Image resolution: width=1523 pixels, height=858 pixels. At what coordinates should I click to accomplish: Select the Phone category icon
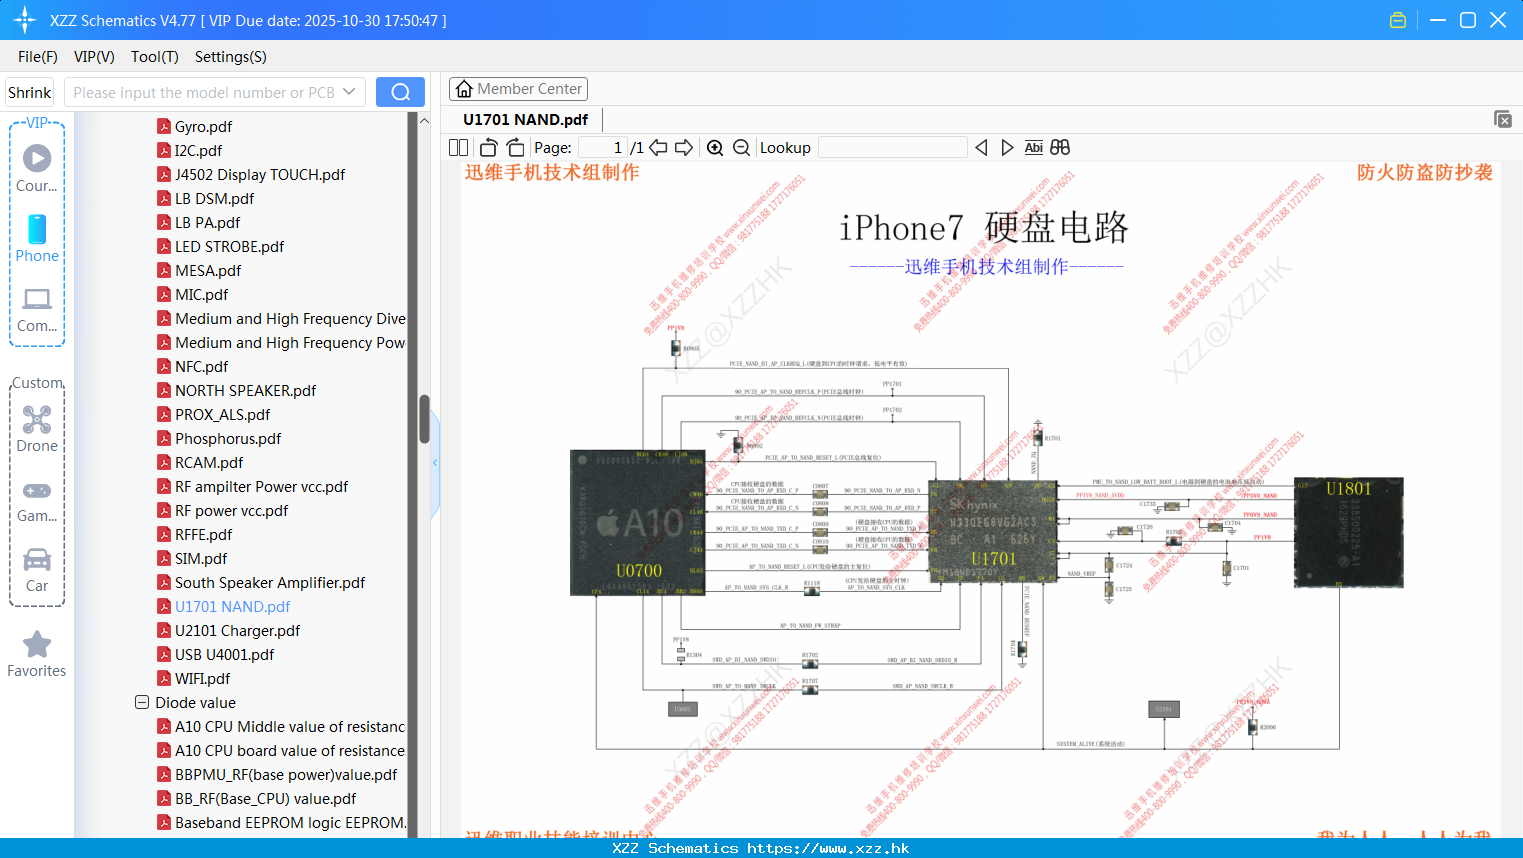pos(37,238)
